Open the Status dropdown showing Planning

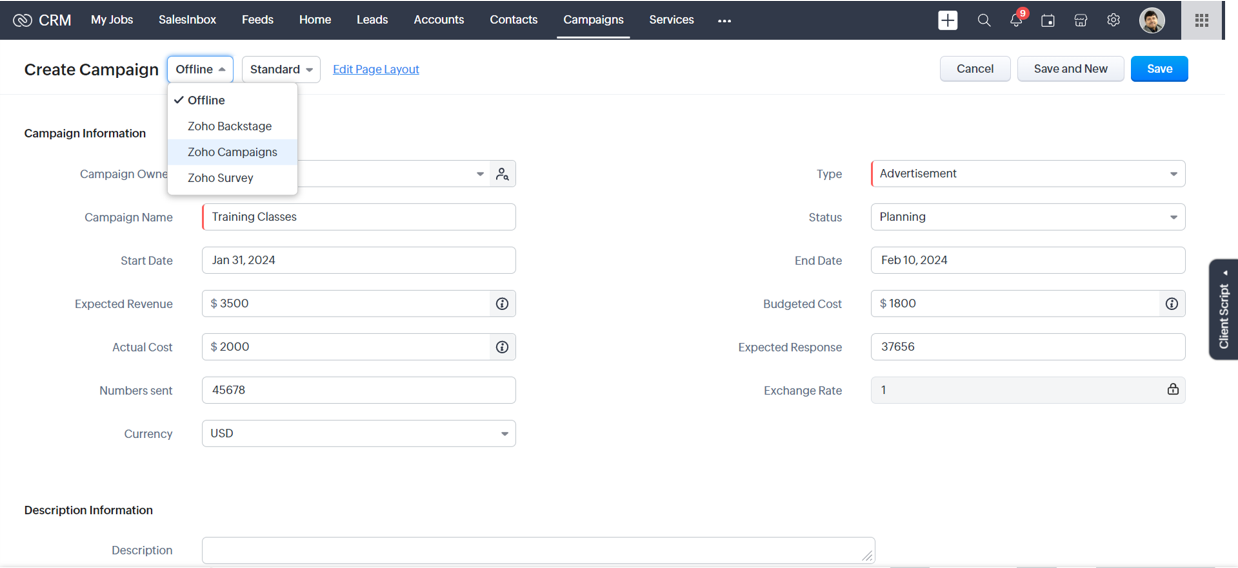(1028, 217)
